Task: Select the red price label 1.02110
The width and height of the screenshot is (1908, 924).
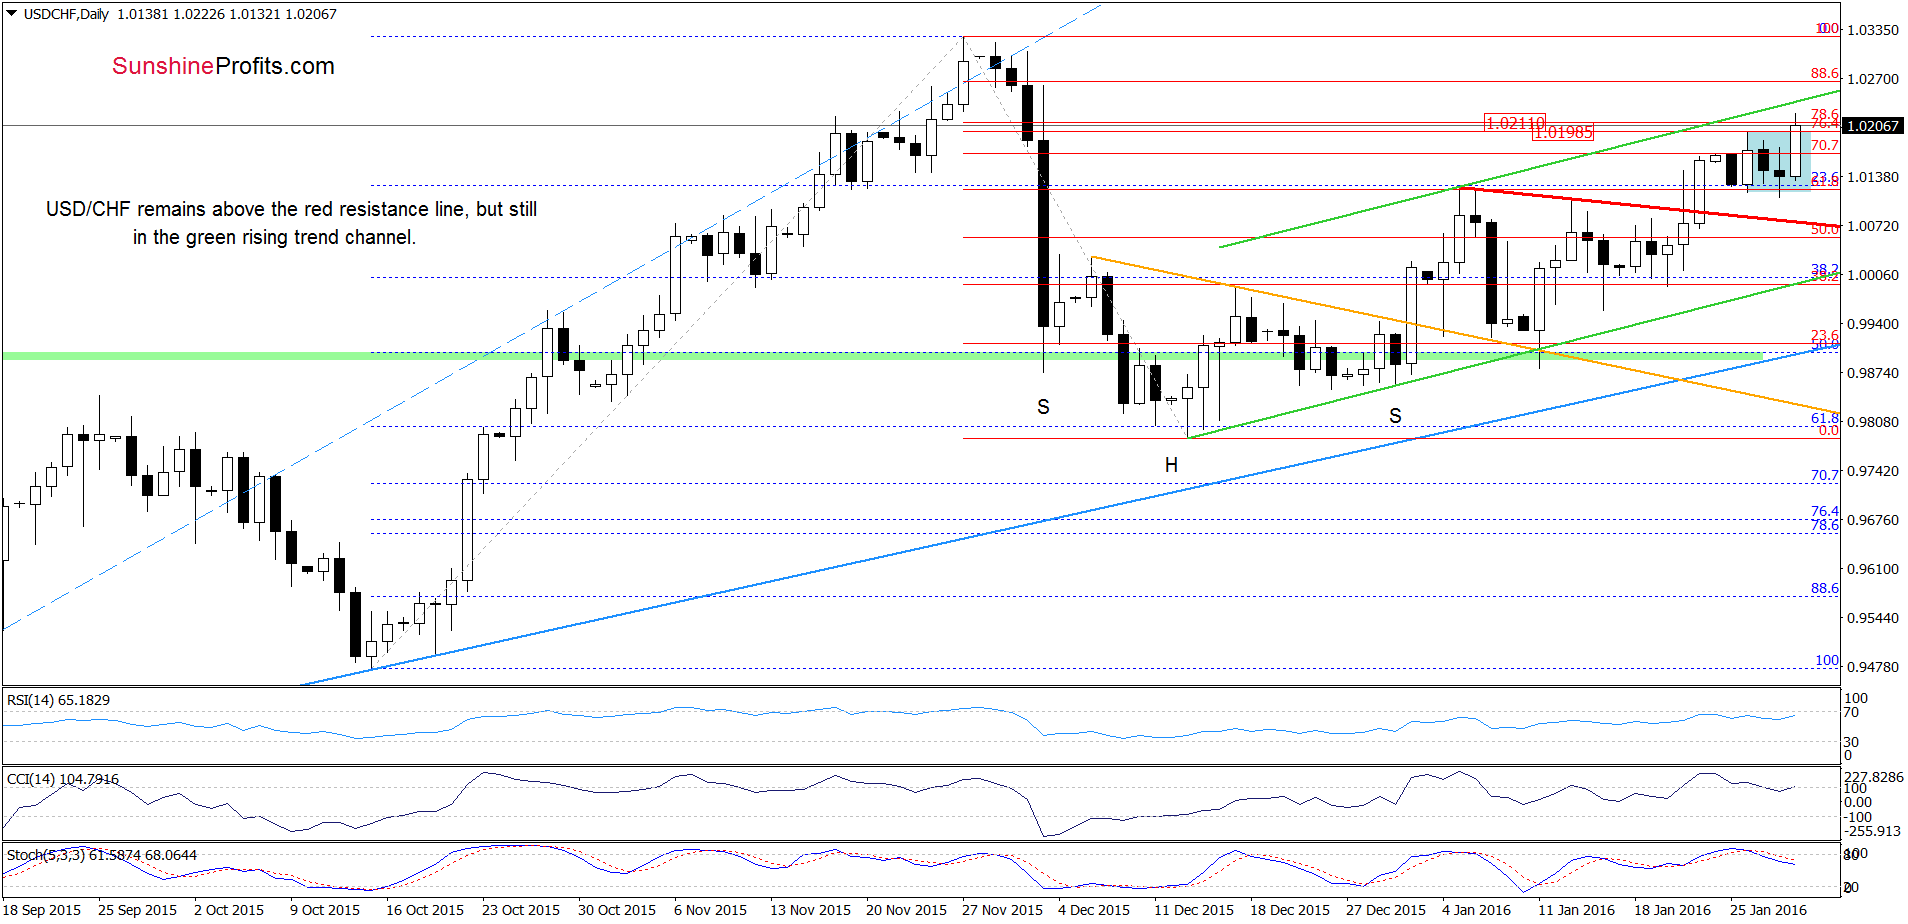Action: [1515, 123]
